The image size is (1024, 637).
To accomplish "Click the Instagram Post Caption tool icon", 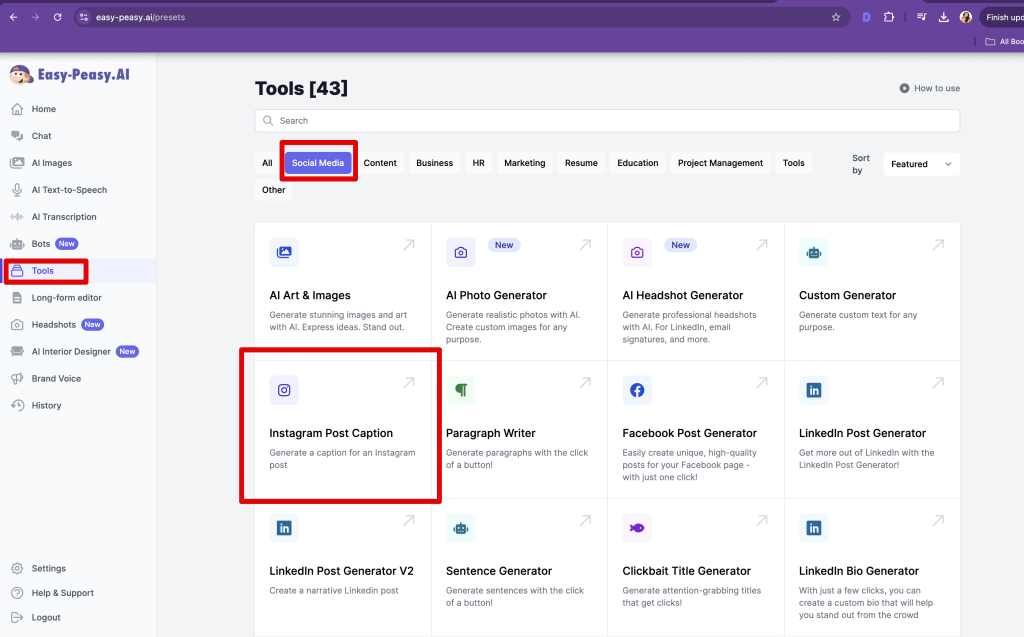I will pos(284,390).
